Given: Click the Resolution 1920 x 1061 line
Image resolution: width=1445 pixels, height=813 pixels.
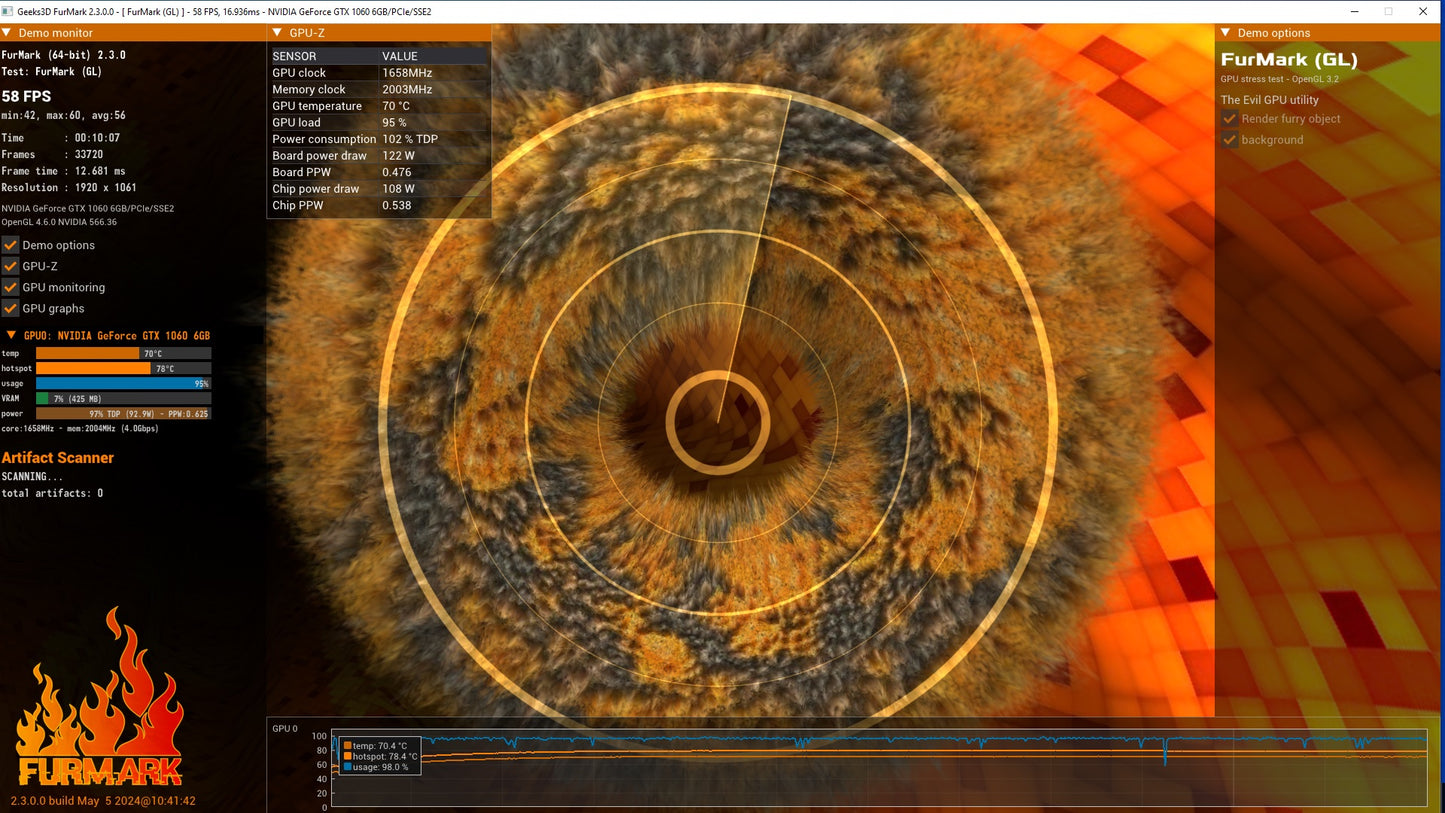Looking at the screenshot, I should click(x=69, y=187).
